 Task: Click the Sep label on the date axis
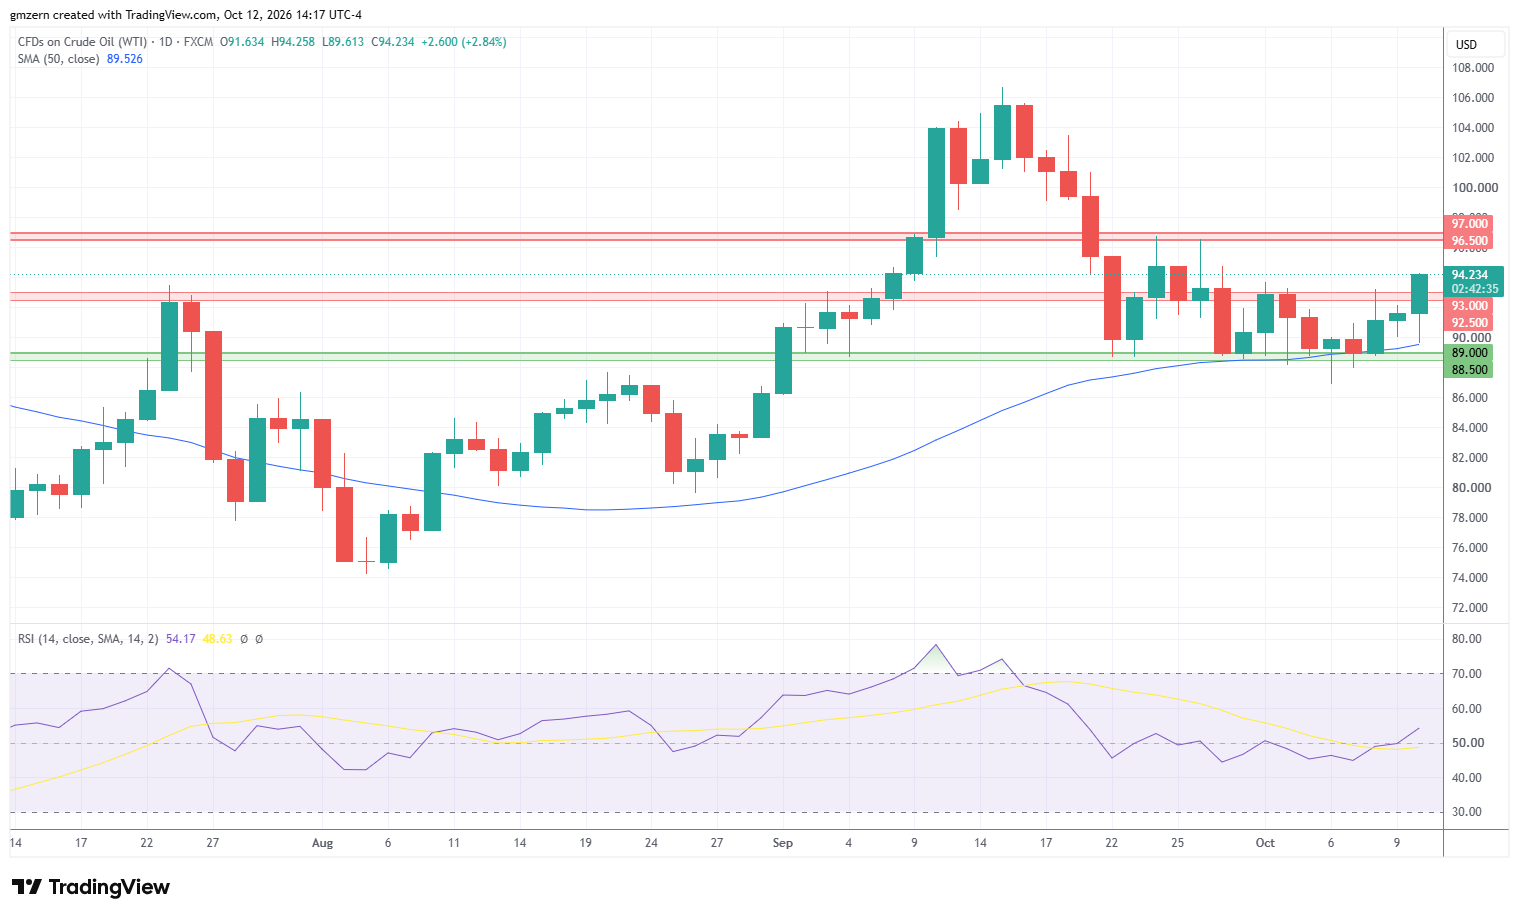(783, 843)
